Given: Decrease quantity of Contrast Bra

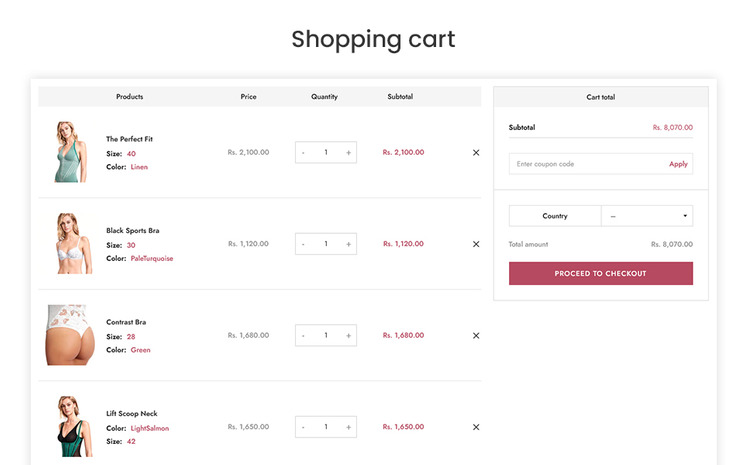Looking at the screenshot, I should (x=303, y=336).
